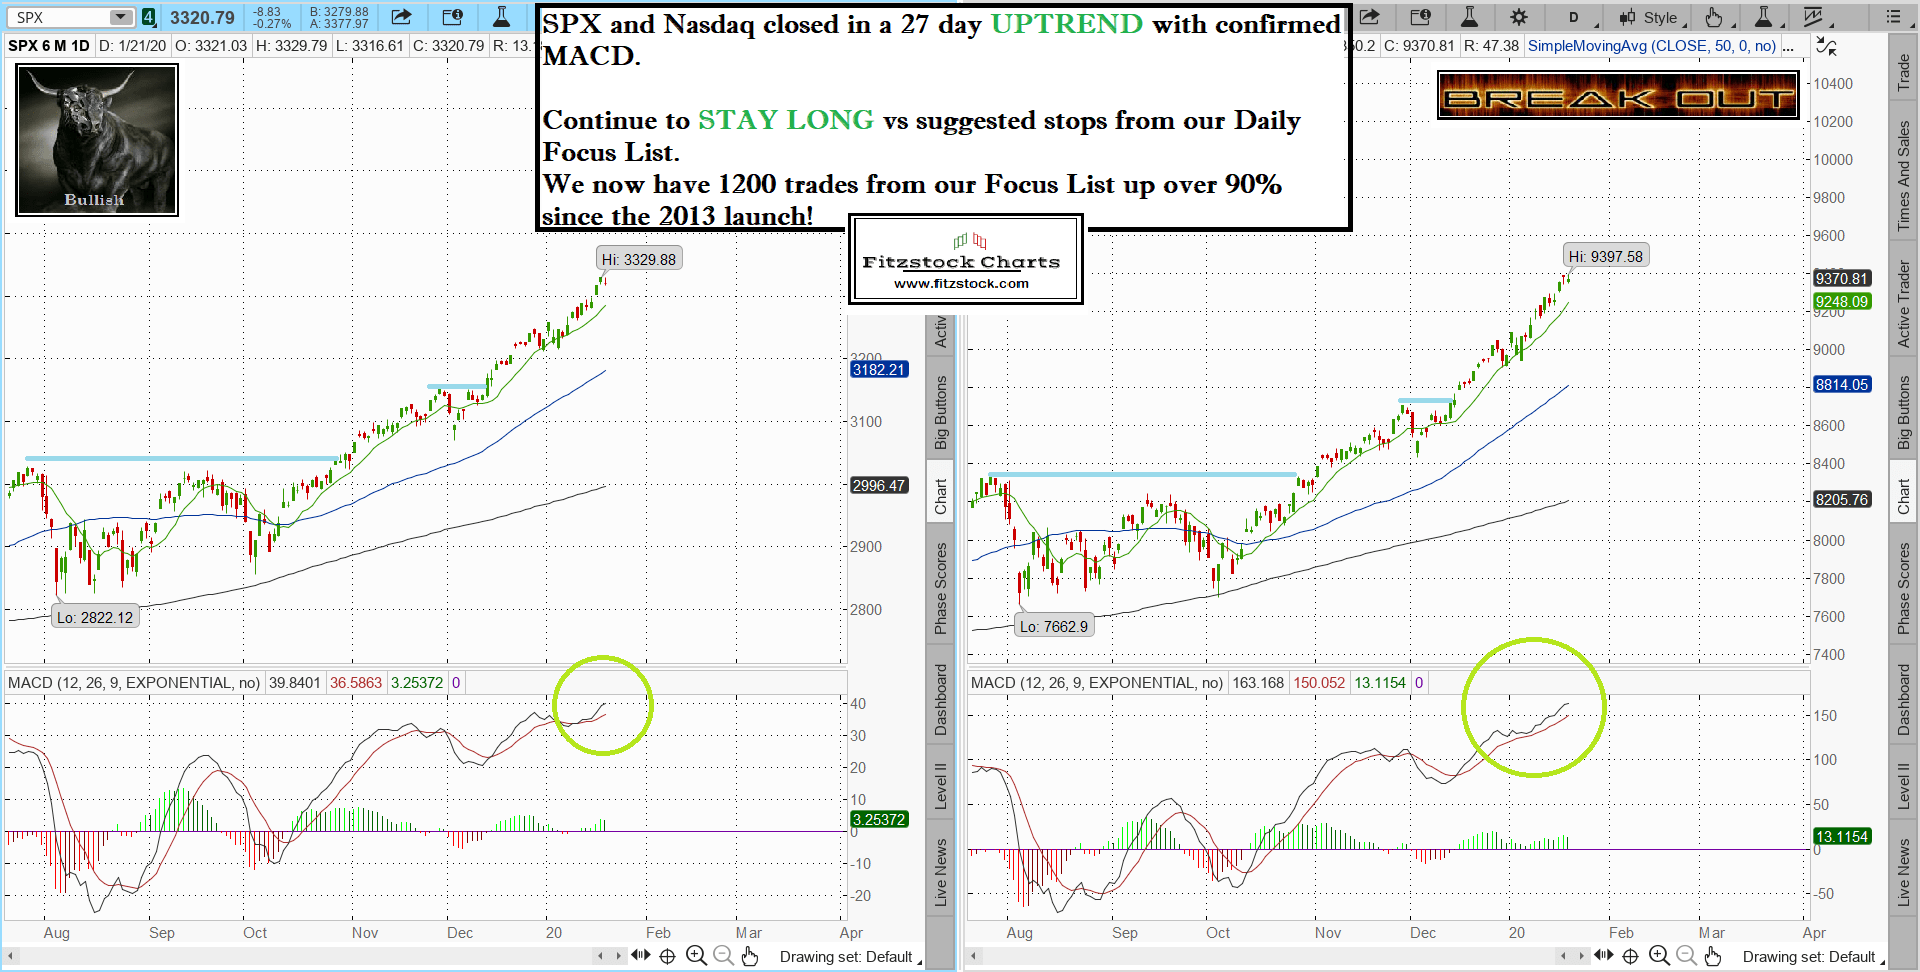Open Edit Studies flask icon in right chart
The height and width of the screenshot is (972, 1920).
pyautogui.click(x=1469, y=17)
